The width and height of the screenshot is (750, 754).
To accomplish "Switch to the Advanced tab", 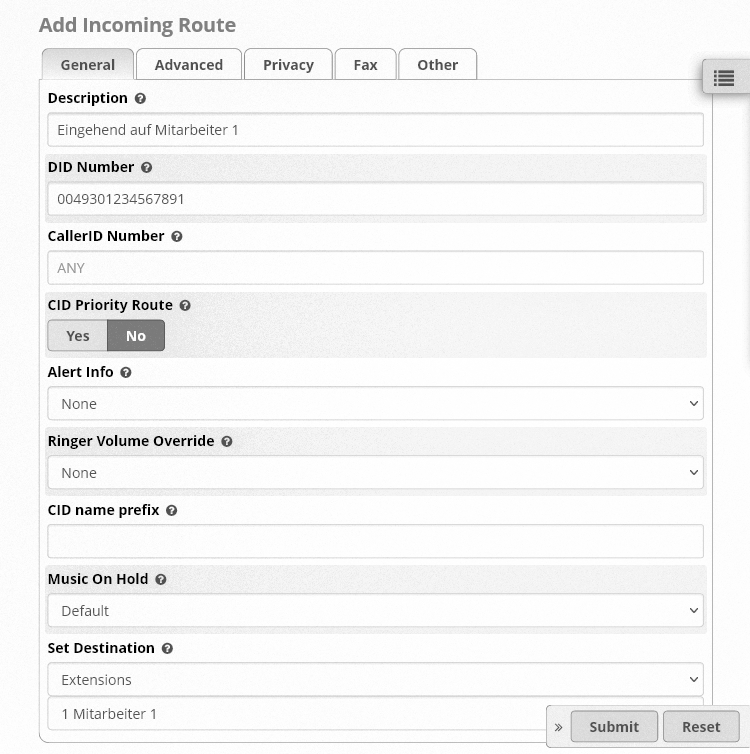I will (189, 64).
